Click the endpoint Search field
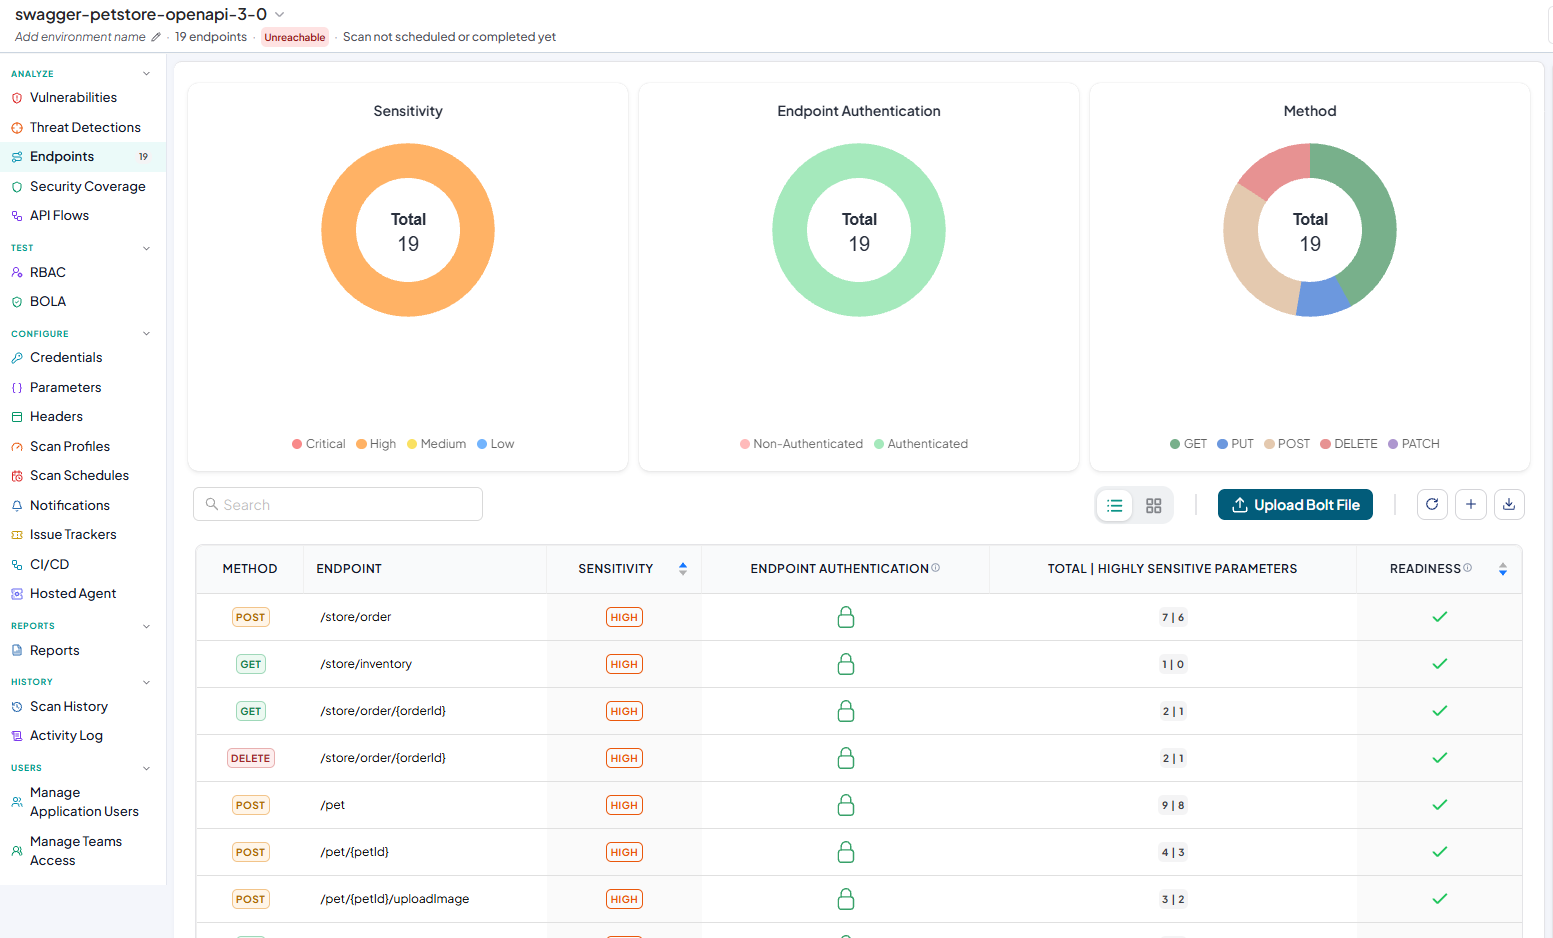The height and width of the screenshot is (938, 1553). [338, 504]
